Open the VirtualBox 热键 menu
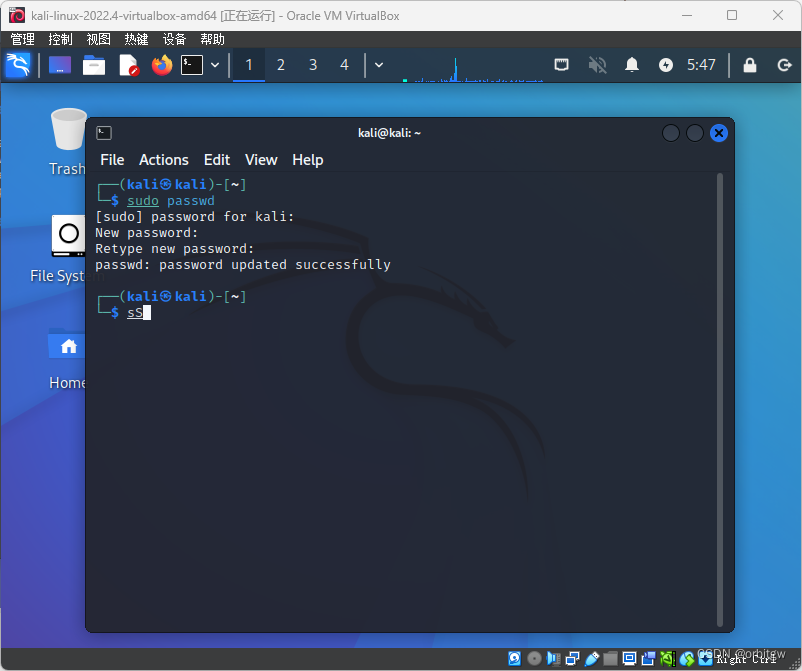 click(136, 39)
